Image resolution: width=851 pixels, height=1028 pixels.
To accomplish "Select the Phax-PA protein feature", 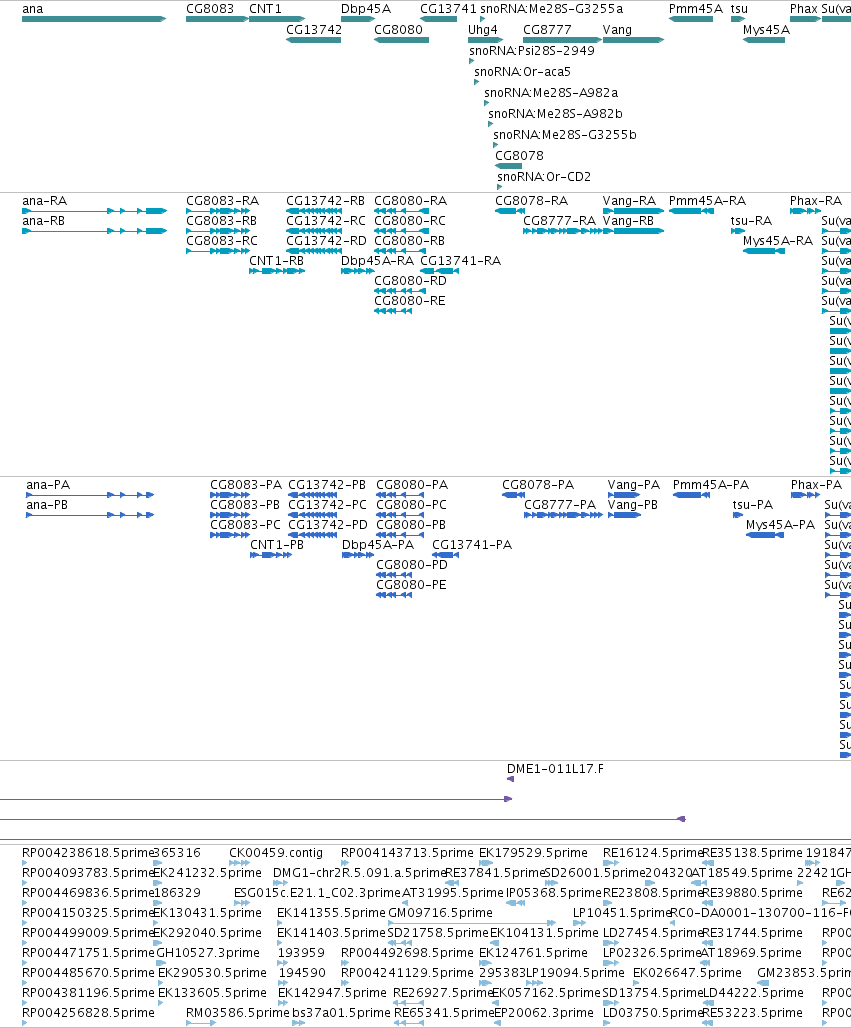I will point(805,495).
